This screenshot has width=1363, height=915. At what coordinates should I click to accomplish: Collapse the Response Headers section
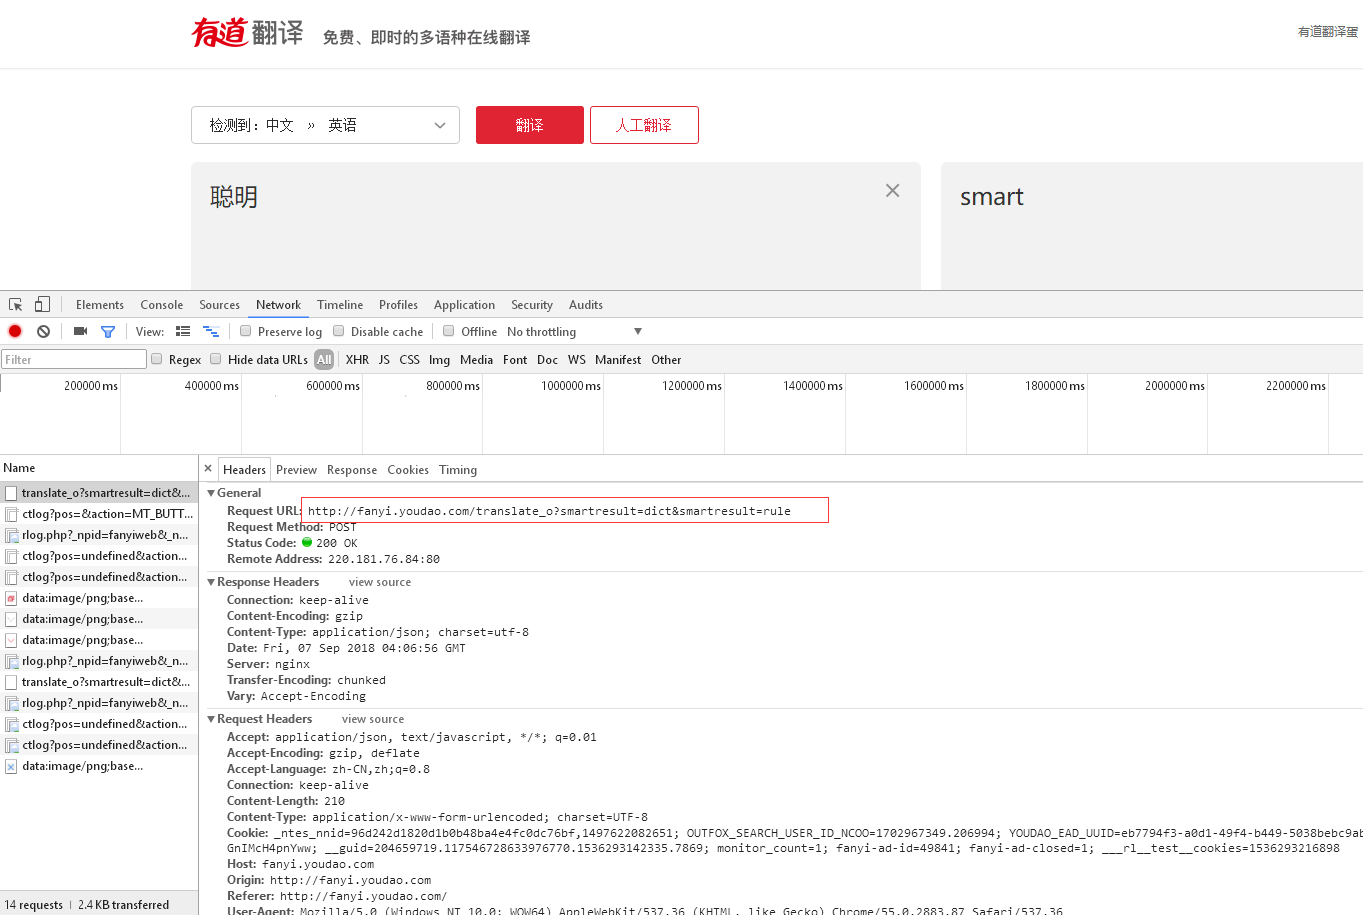tap(211, 582)
